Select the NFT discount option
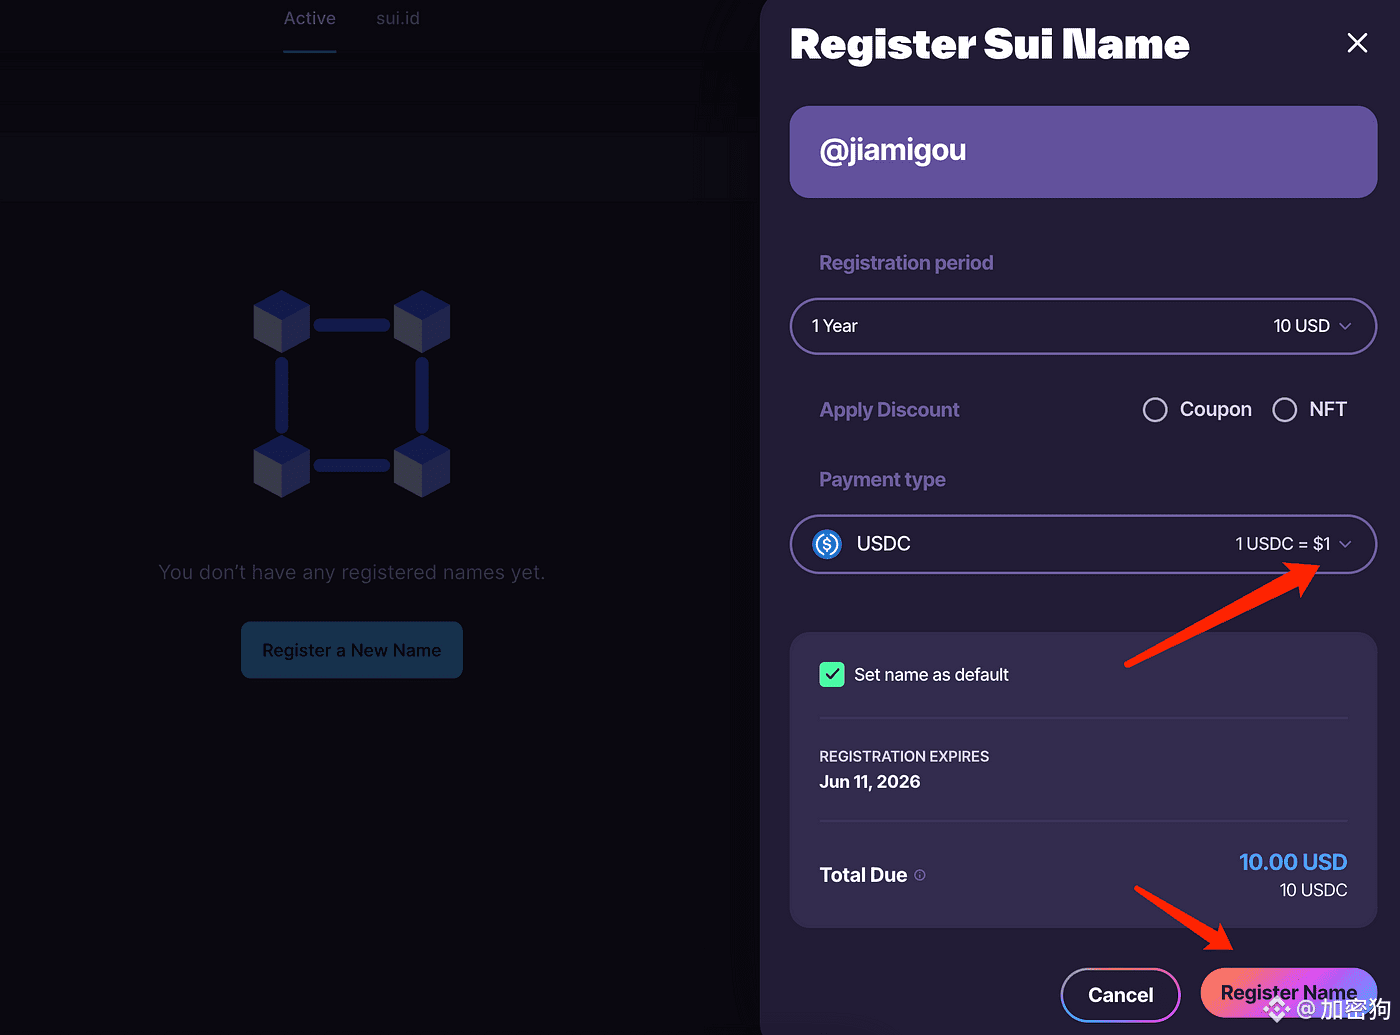Viewport: 1400px width, 1035px height. pyautogui.click(x=1285, y=410)
